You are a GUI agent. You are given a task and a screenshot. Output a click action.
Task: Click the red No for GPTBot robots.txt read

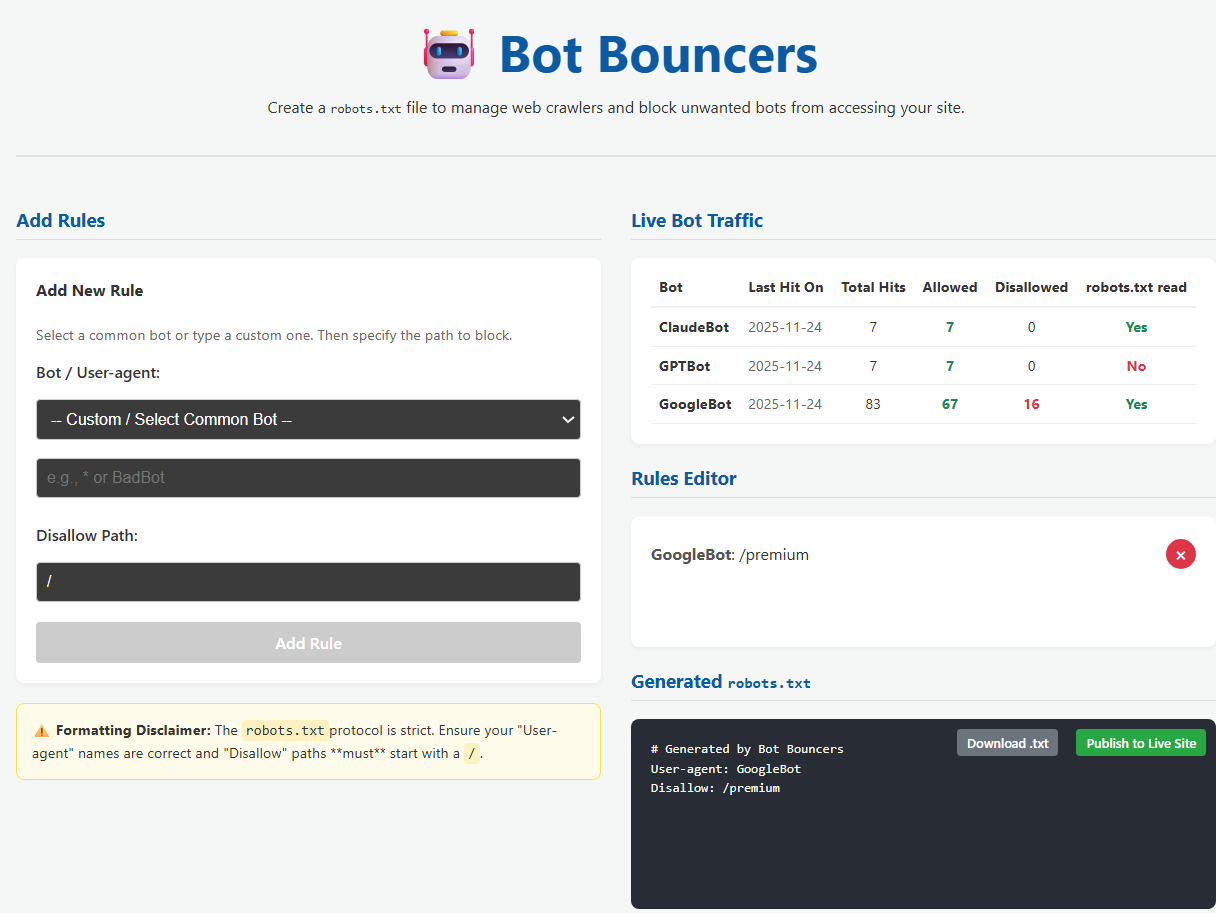[x=1136, y=366]
